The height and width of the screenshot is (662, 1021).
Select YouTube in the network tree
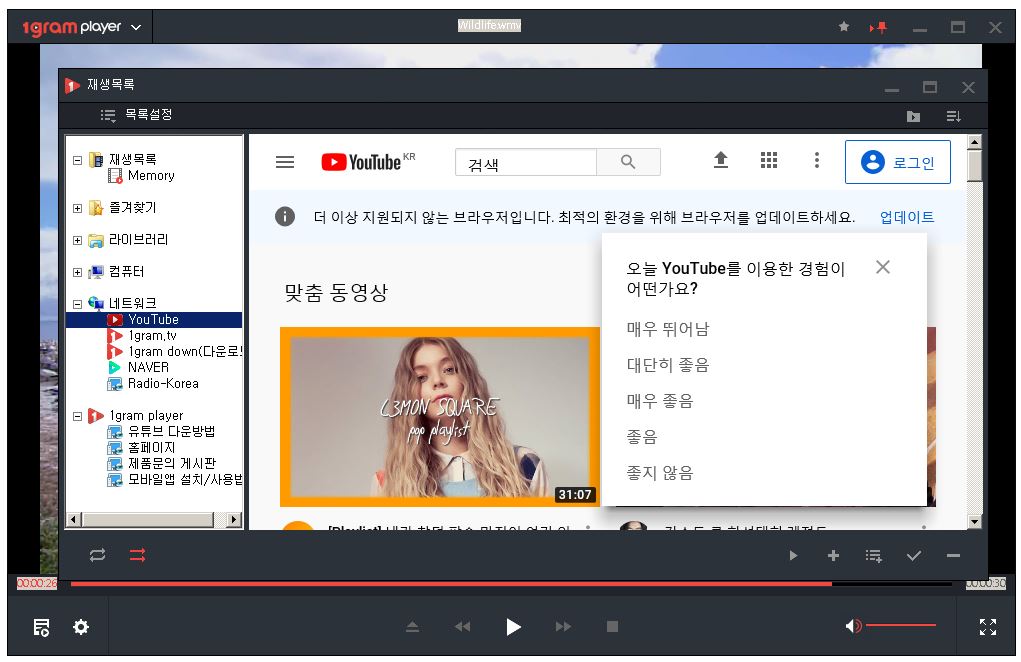(153, 320)
